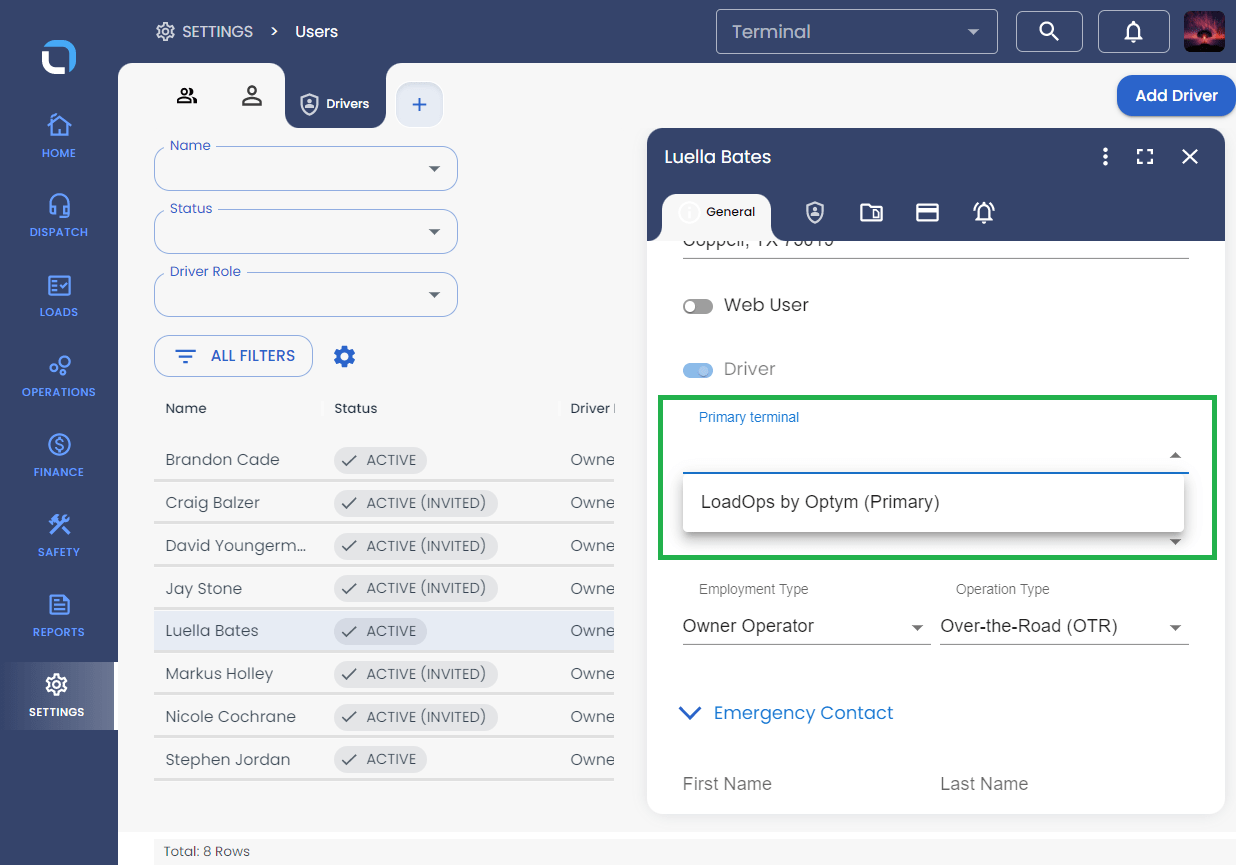Collapse the Primary terminal dropdown arrow
Viewport: 1236px width, 865px height.
click(1176, 455)
